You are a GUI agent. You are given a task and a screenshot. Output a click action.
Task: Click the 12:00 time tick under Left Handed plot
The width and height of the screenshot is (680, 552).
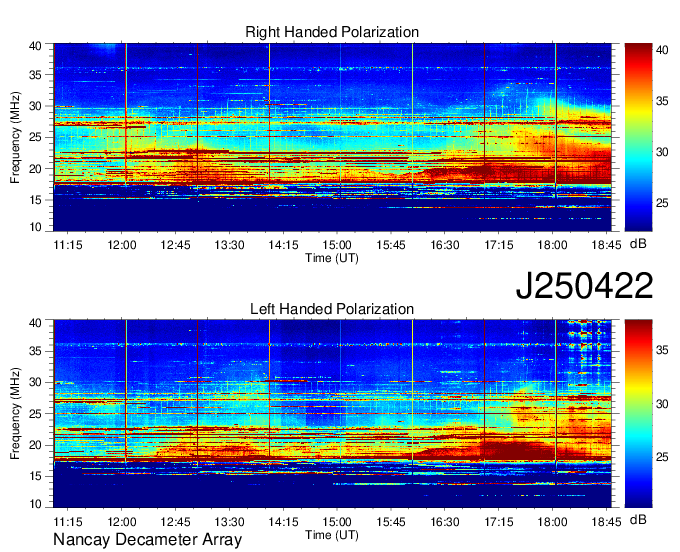point(122,521)
